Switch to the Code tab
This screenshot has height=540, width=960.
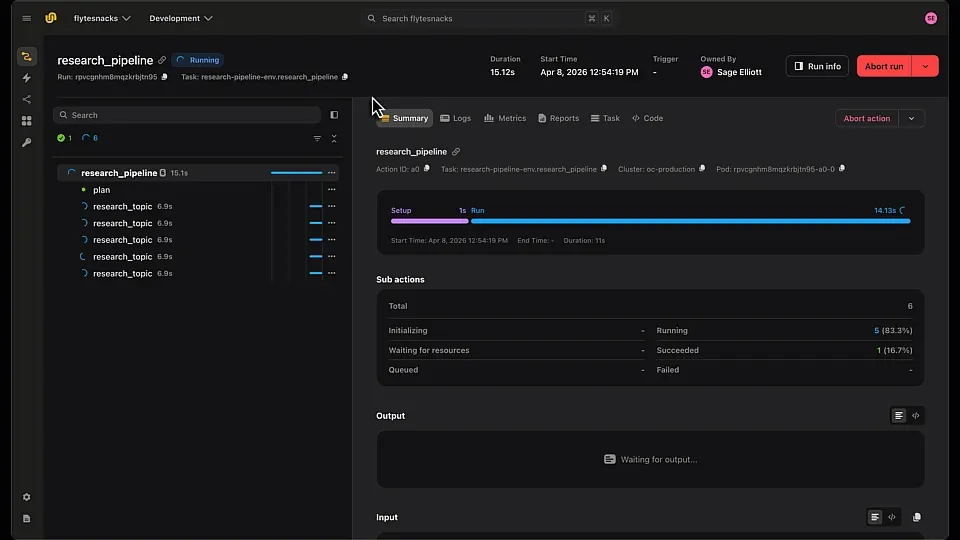click(648, 118)
